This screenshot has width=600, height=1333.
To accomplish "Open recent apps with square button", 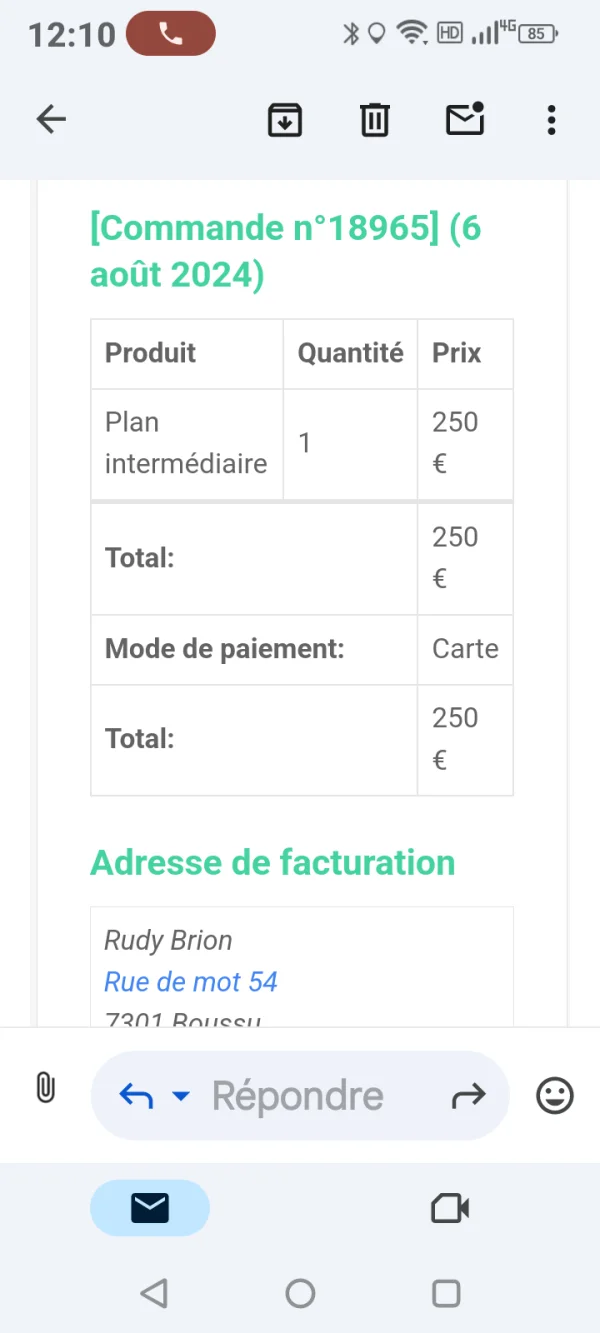I will pyautogui.click(x=446, y=1293).
